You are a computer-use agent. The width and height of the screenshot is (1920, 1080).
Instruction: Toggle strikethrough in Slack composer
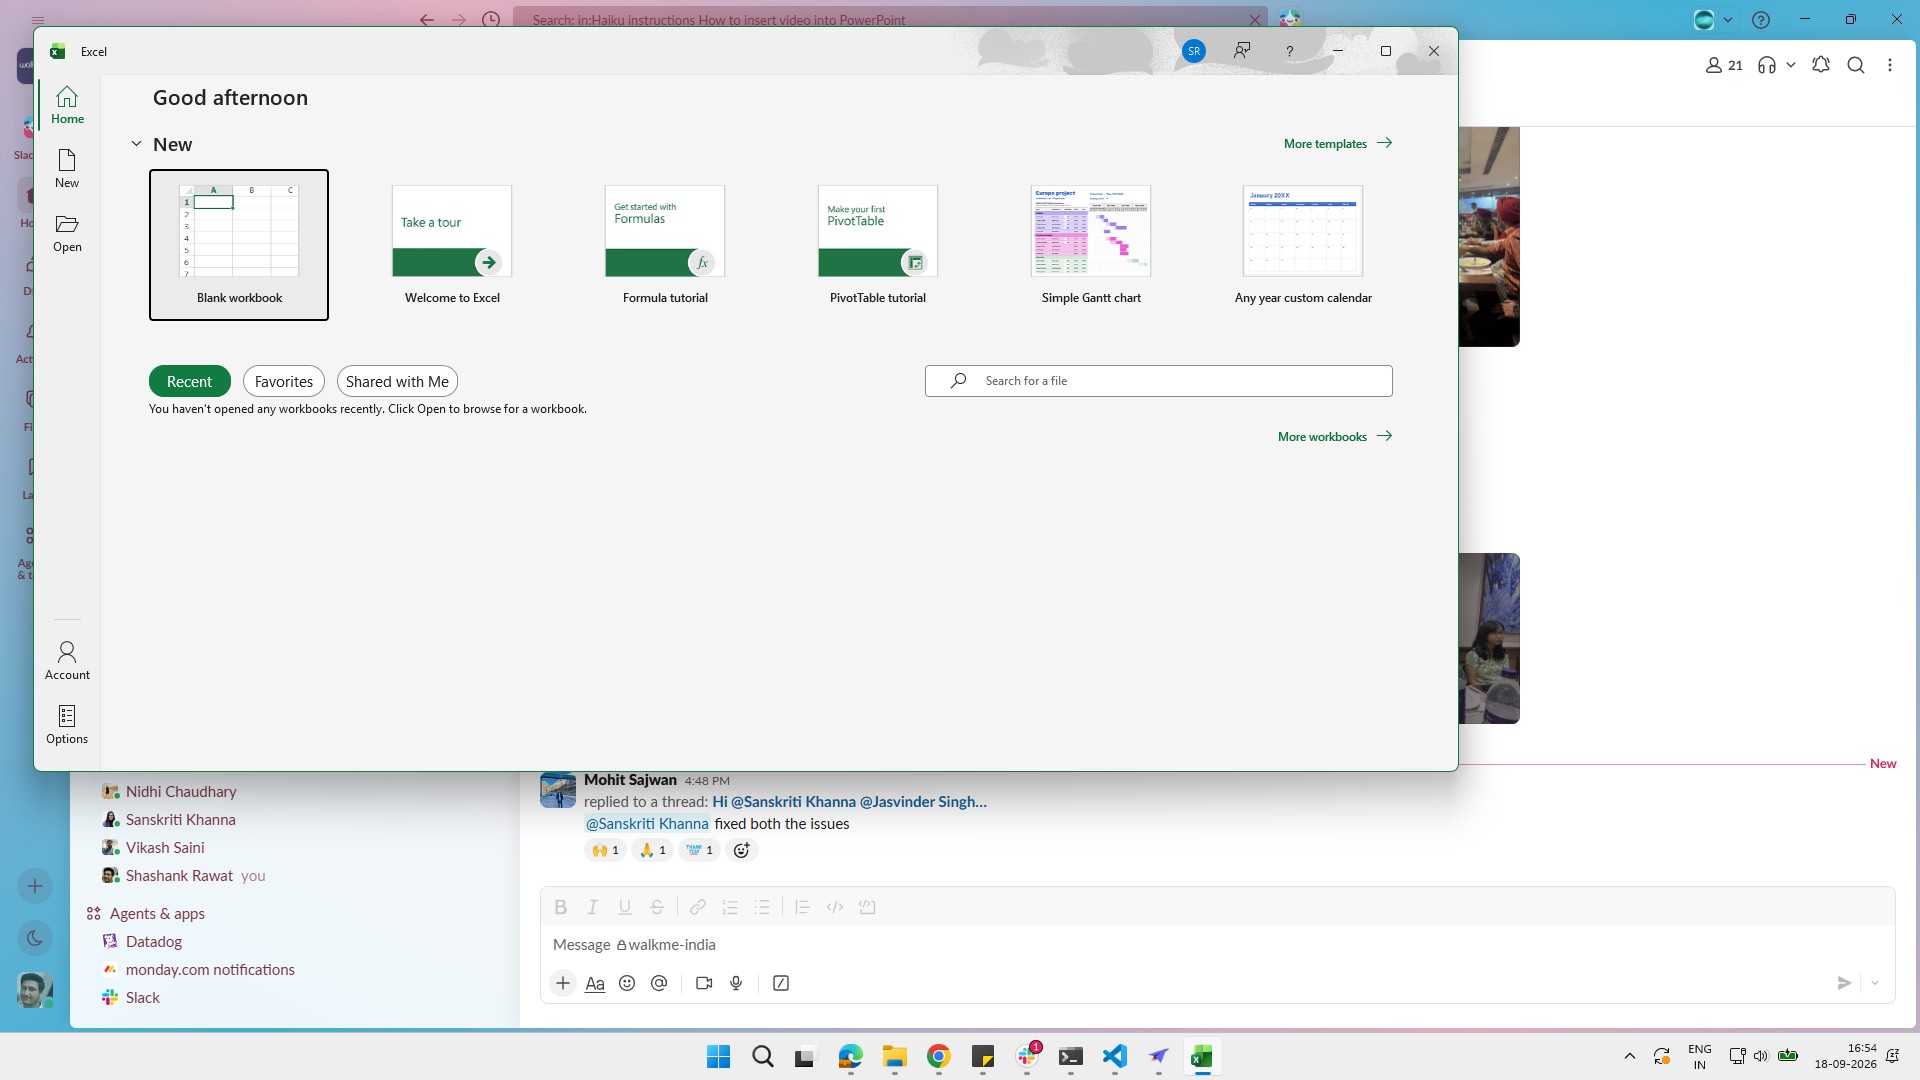(657, 907)
